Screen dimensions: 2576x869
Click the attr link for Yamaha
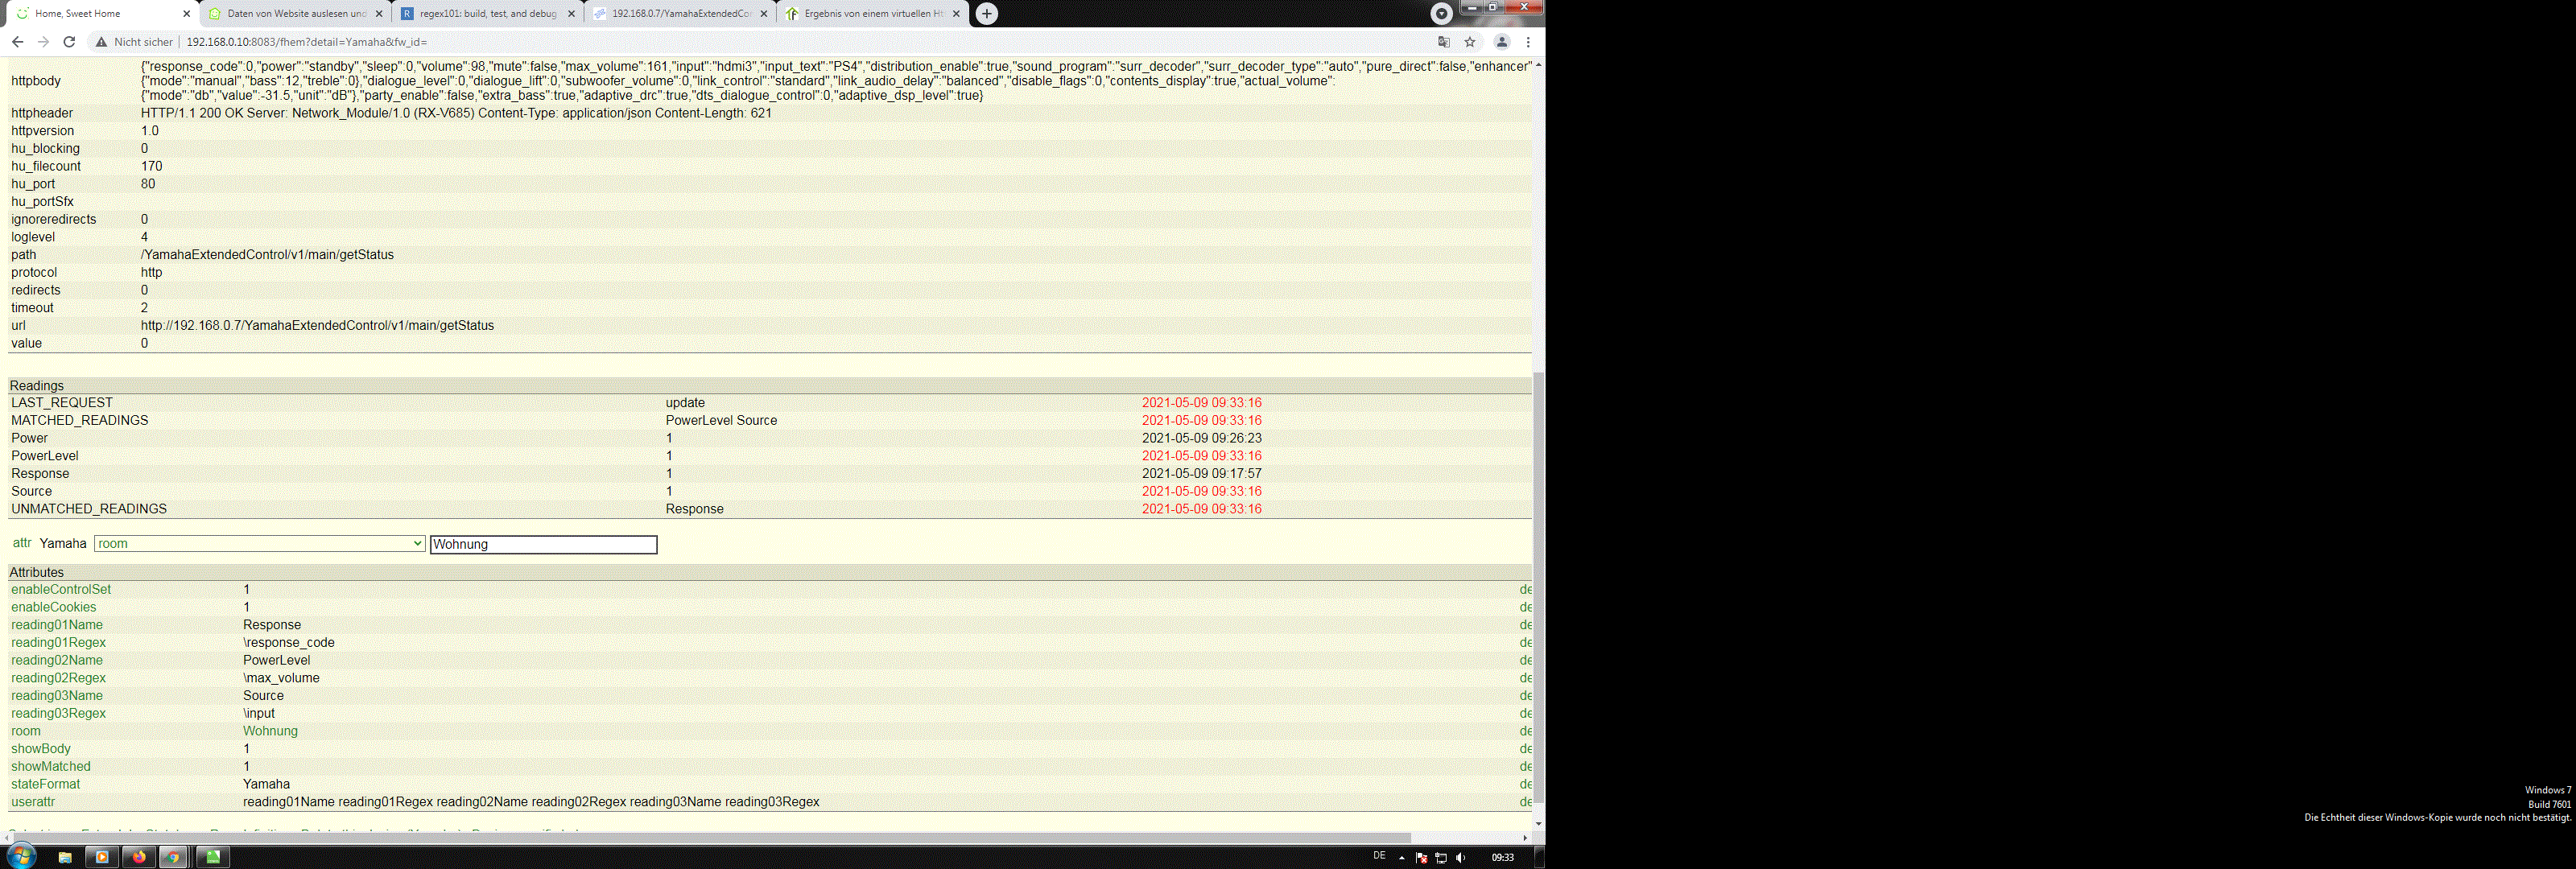[x=22, y=543]
